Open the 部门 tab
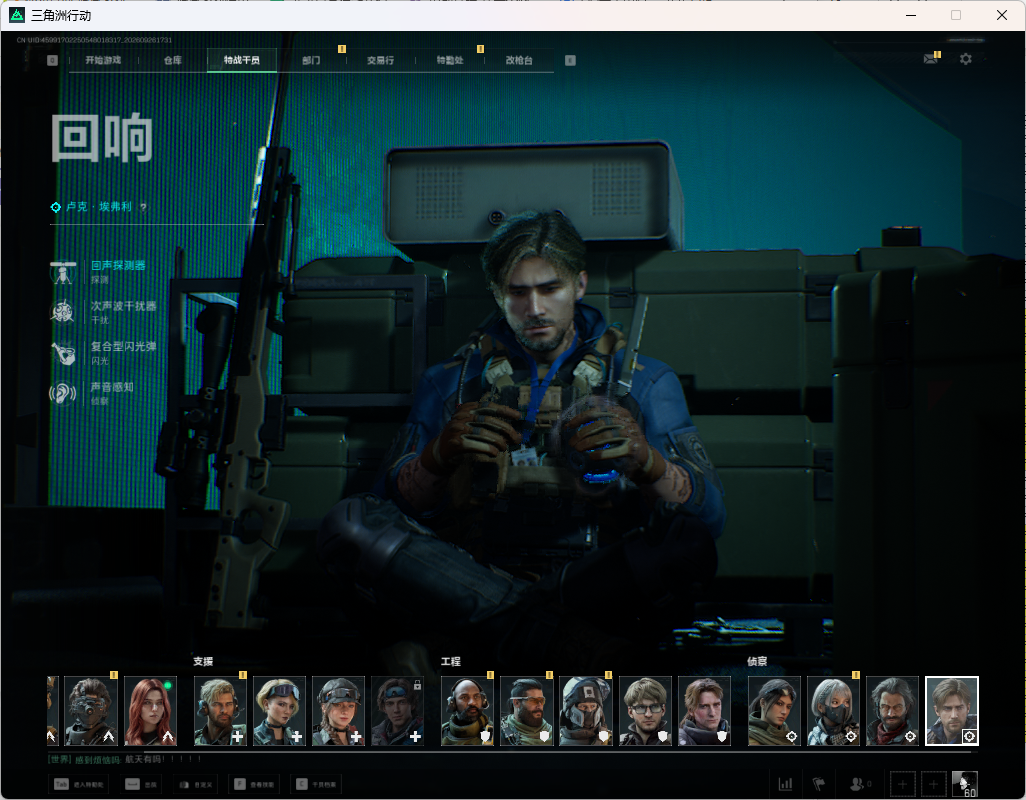 [x=311, y=60]
